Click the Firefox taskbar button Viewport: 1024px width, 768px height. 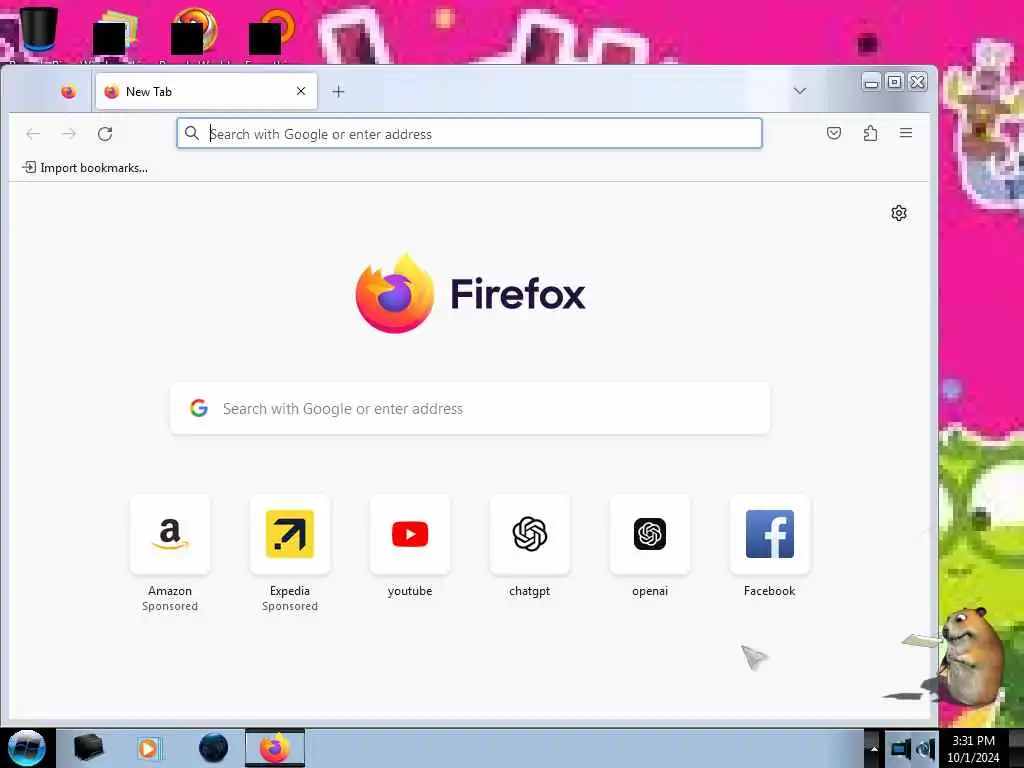[x=275, y=748]
